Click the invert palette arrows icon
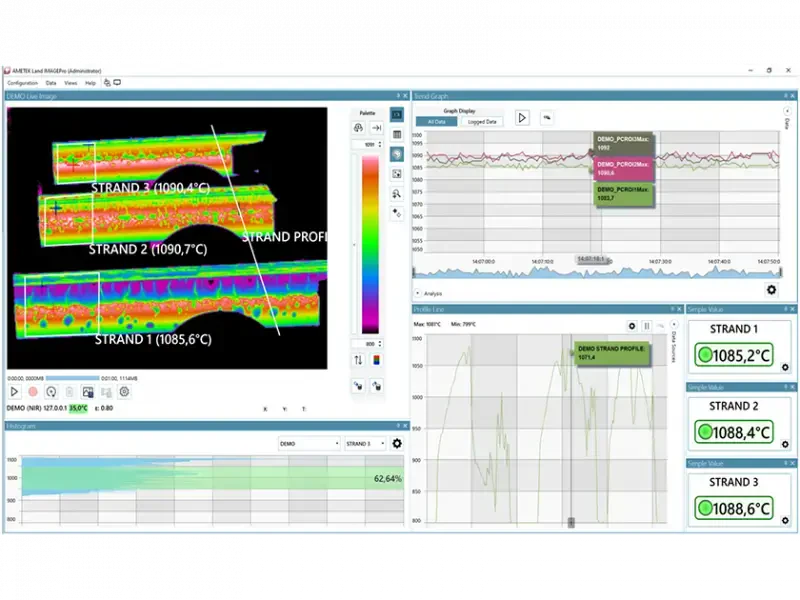This screenshot has width=800, height=600. 359,360
